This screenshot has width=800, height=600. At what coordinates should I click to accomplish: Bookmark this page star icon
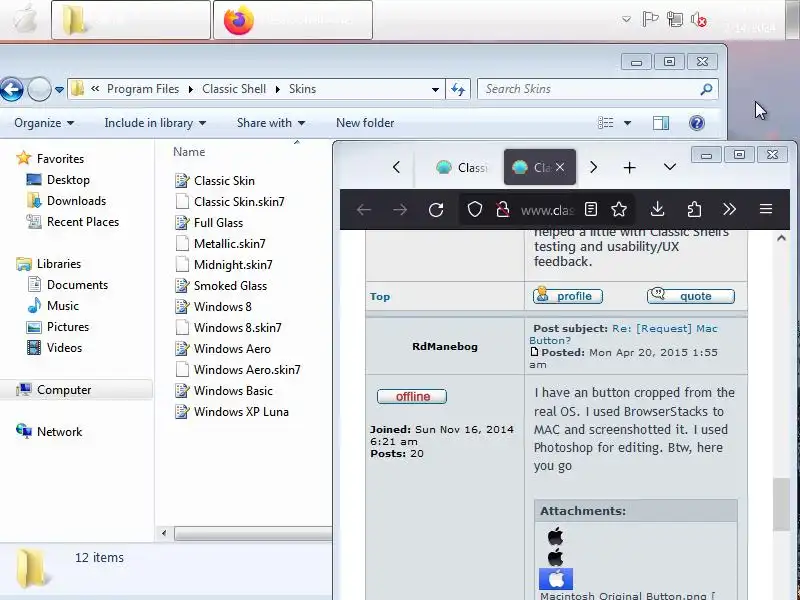click(x=619, y=209)
